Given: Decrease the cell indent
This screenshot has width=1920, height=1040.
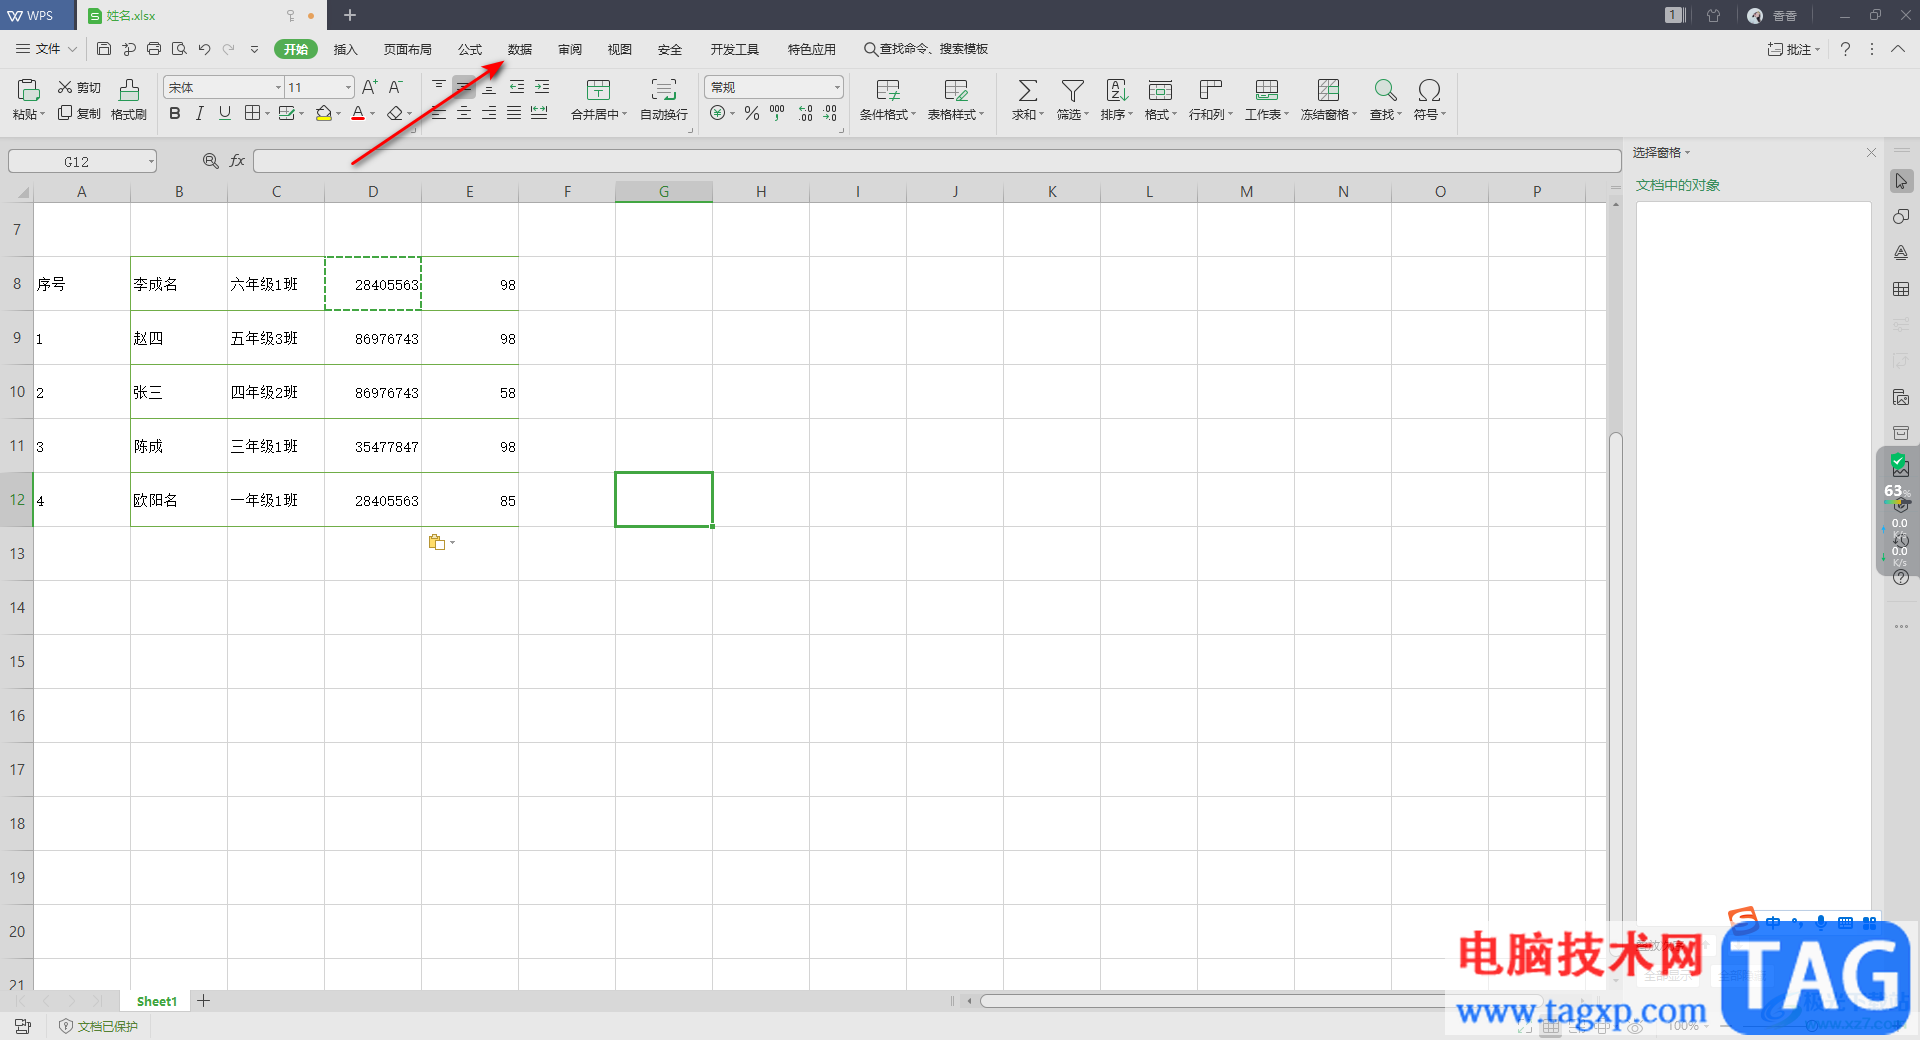Looking at the screenshot, I should pyautogui.click(x=517, y=87).
